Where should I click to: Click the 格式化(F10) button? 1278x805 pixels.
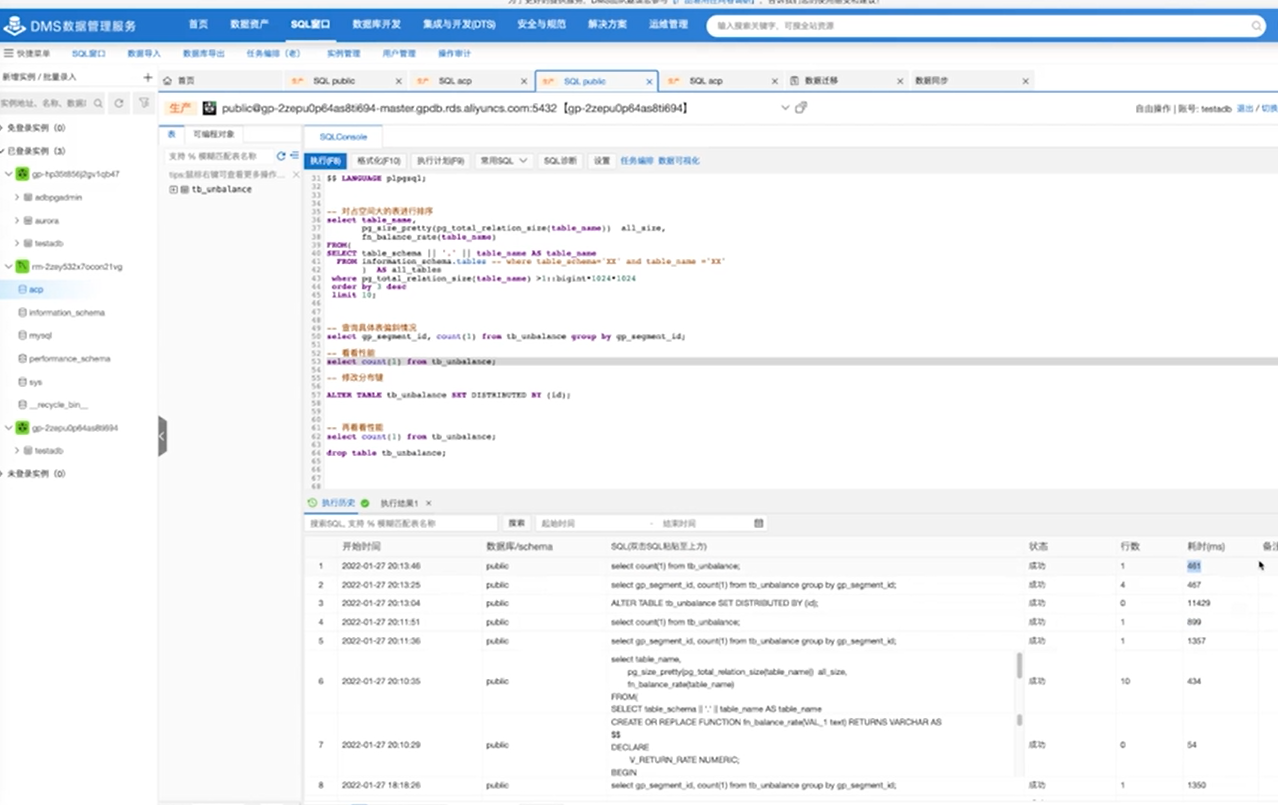(x=379, y=160)
